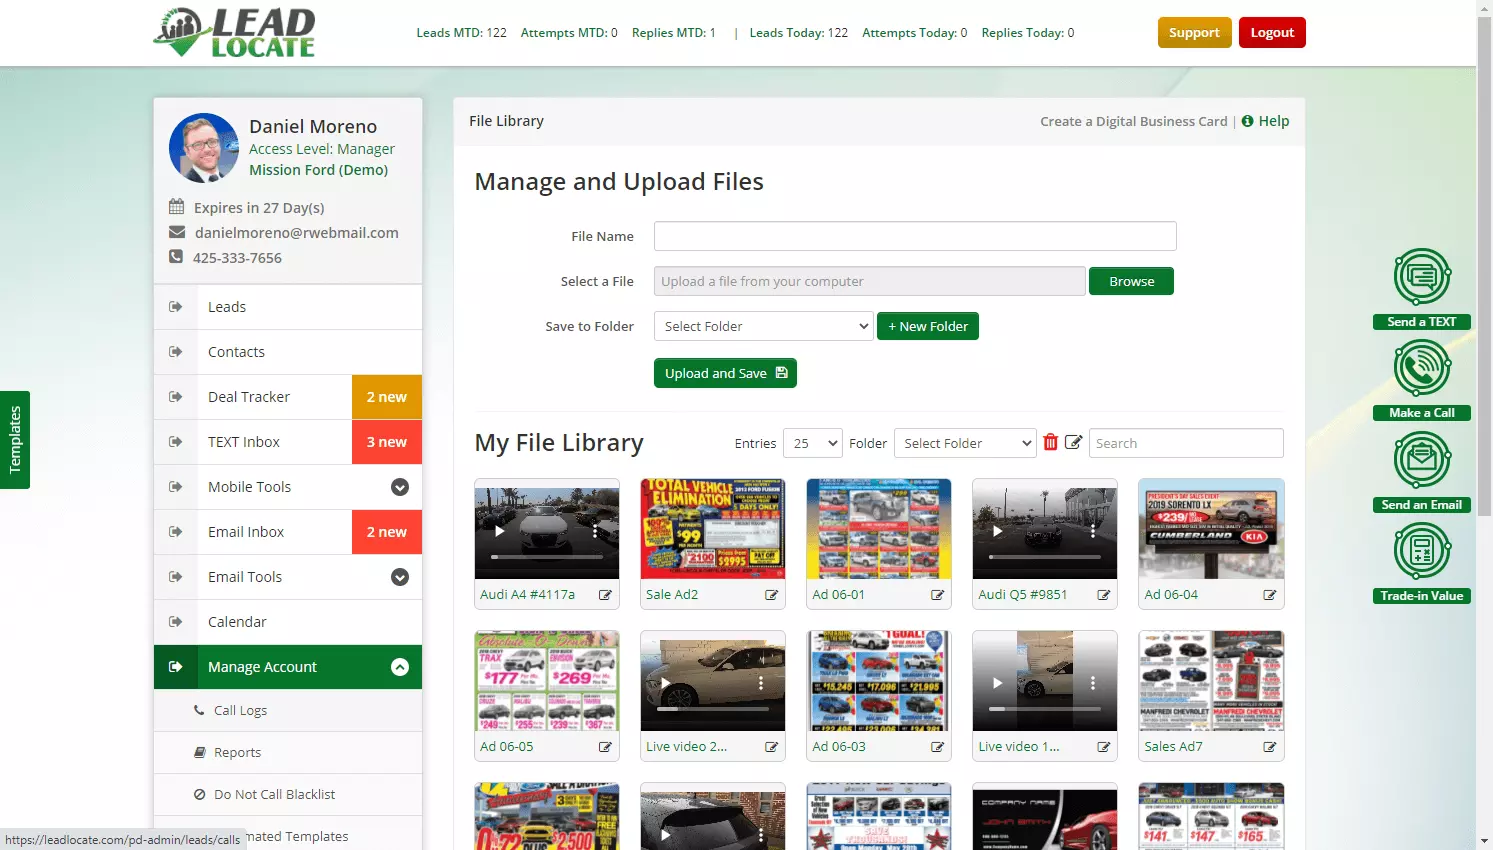Edit the Audi Q5 #9851 file name
The width and height of the screenshot is (1493, 850).
click(1103, 595)
